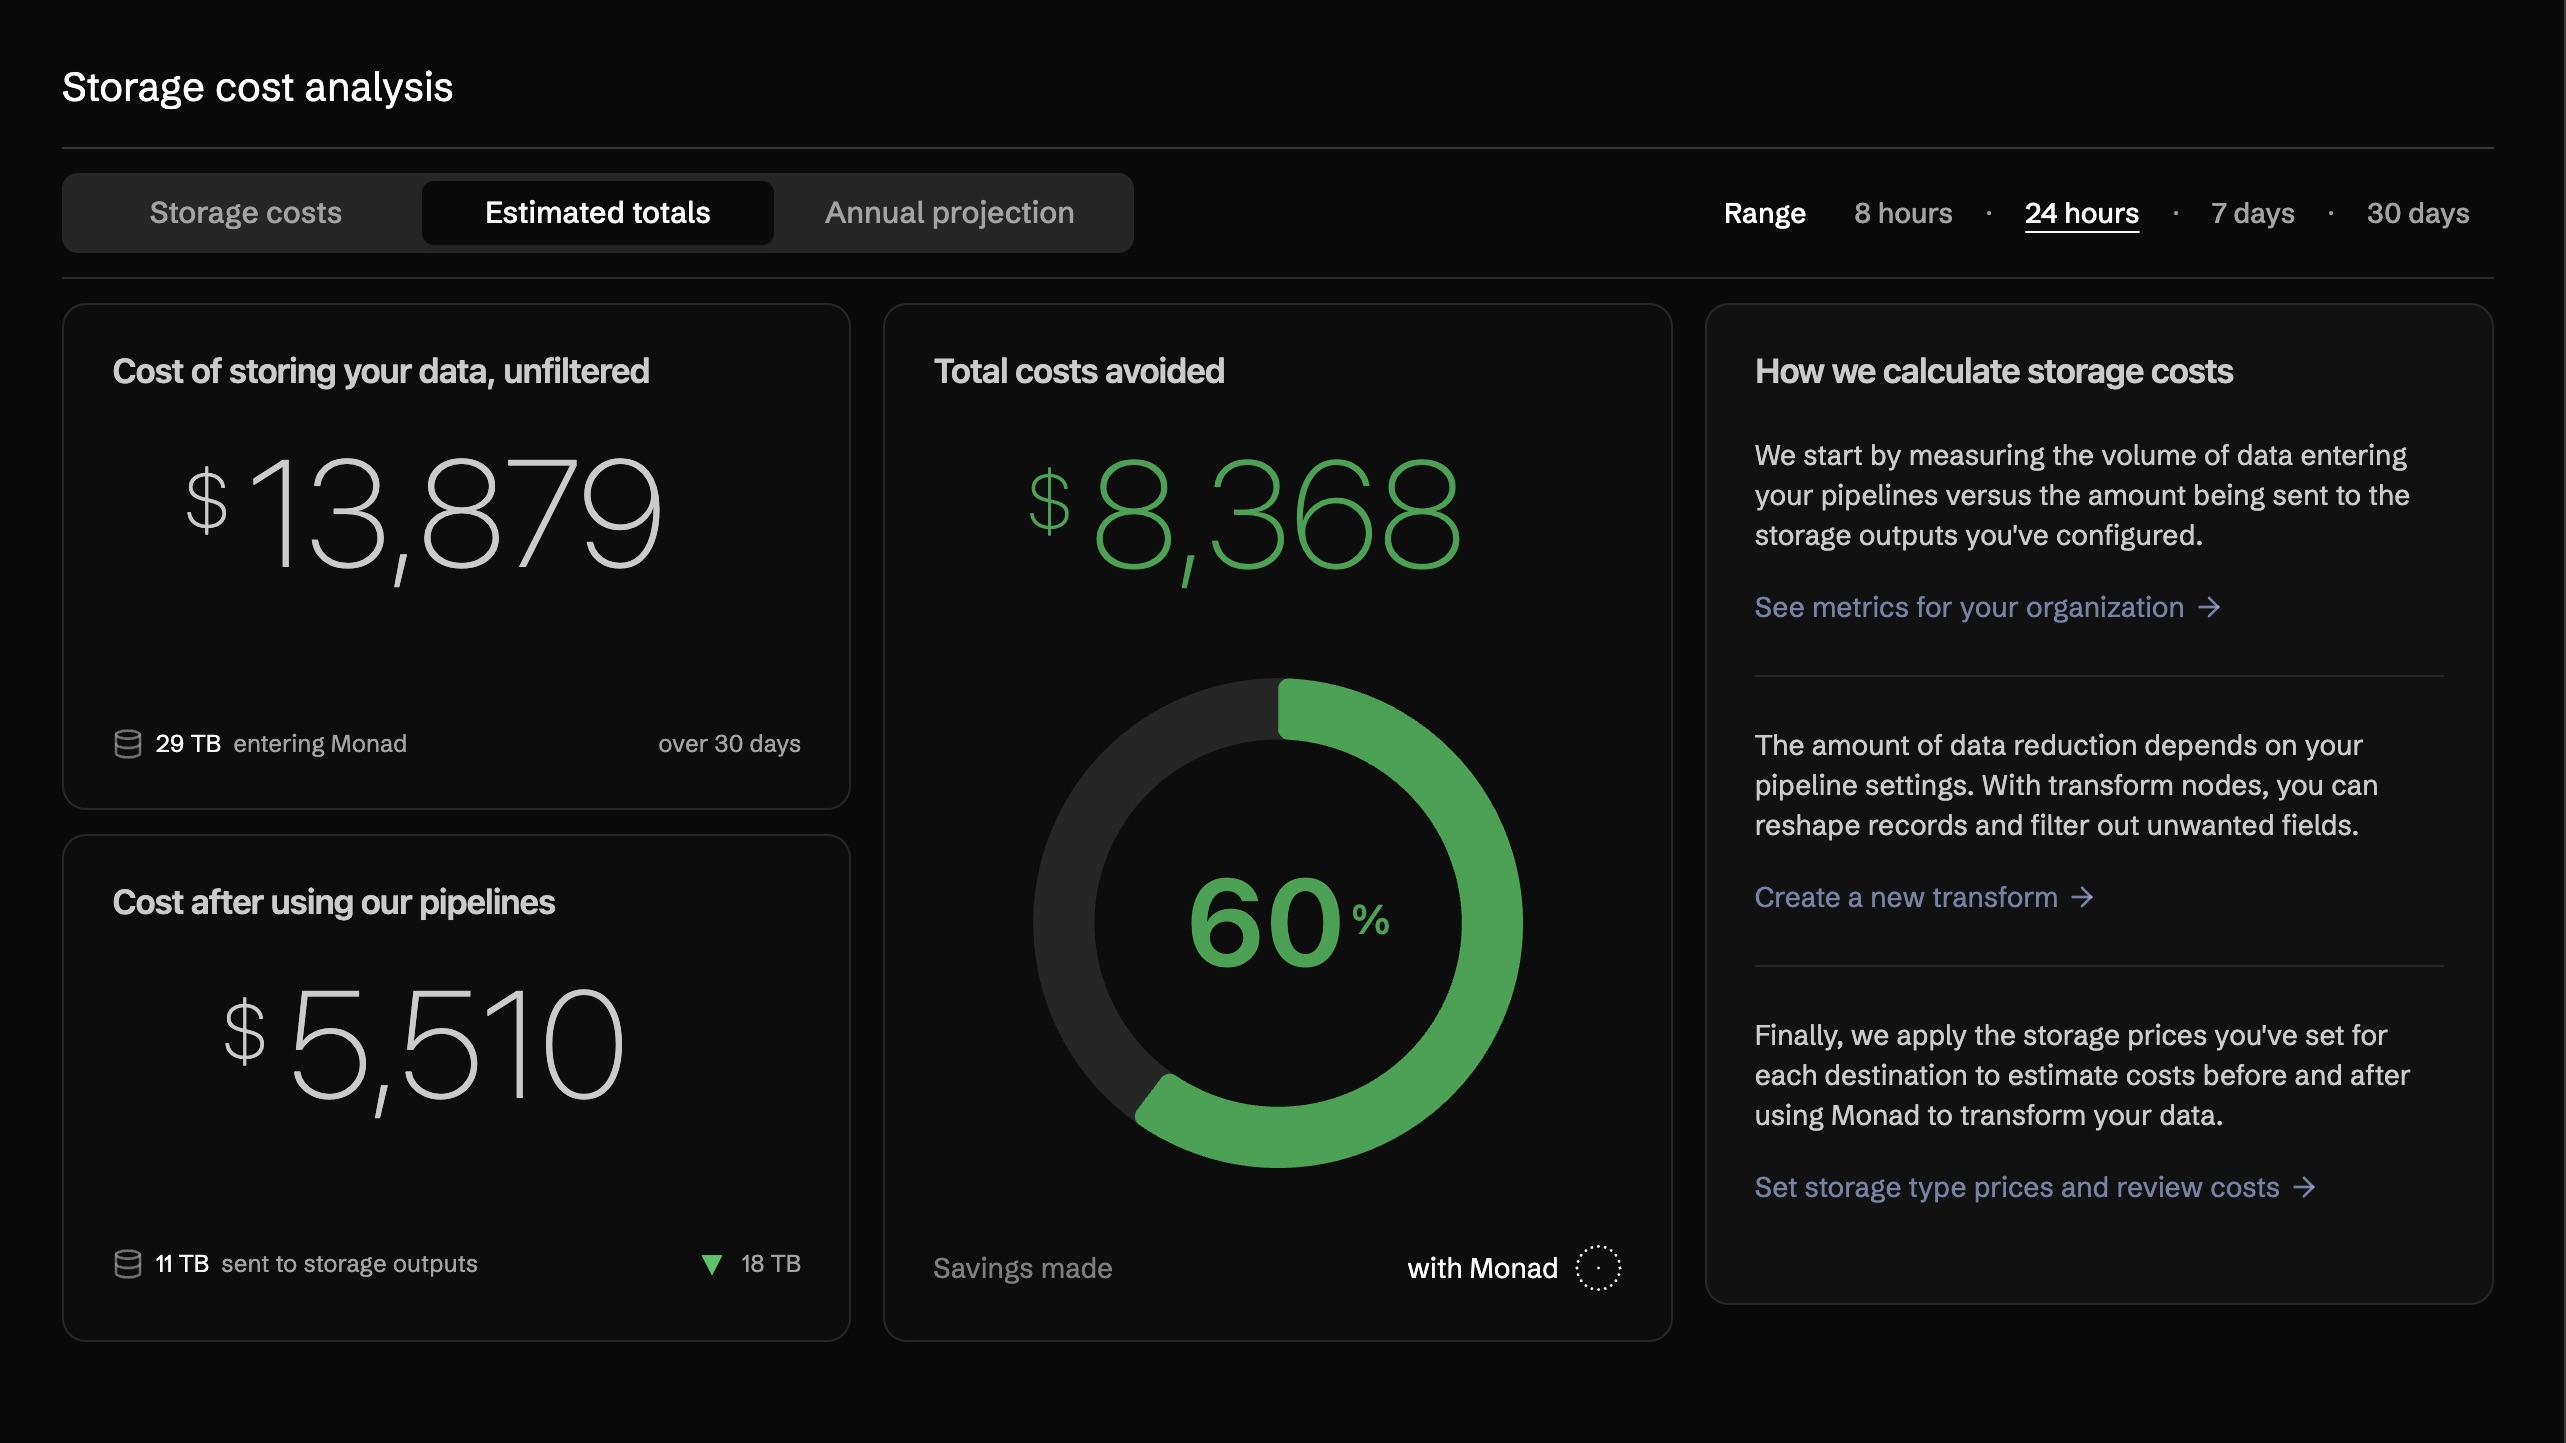Image resolution: width=2566 pixels, height=1443 pixels.
Task: Open See metrics for your organization link
Action: 1968,608
